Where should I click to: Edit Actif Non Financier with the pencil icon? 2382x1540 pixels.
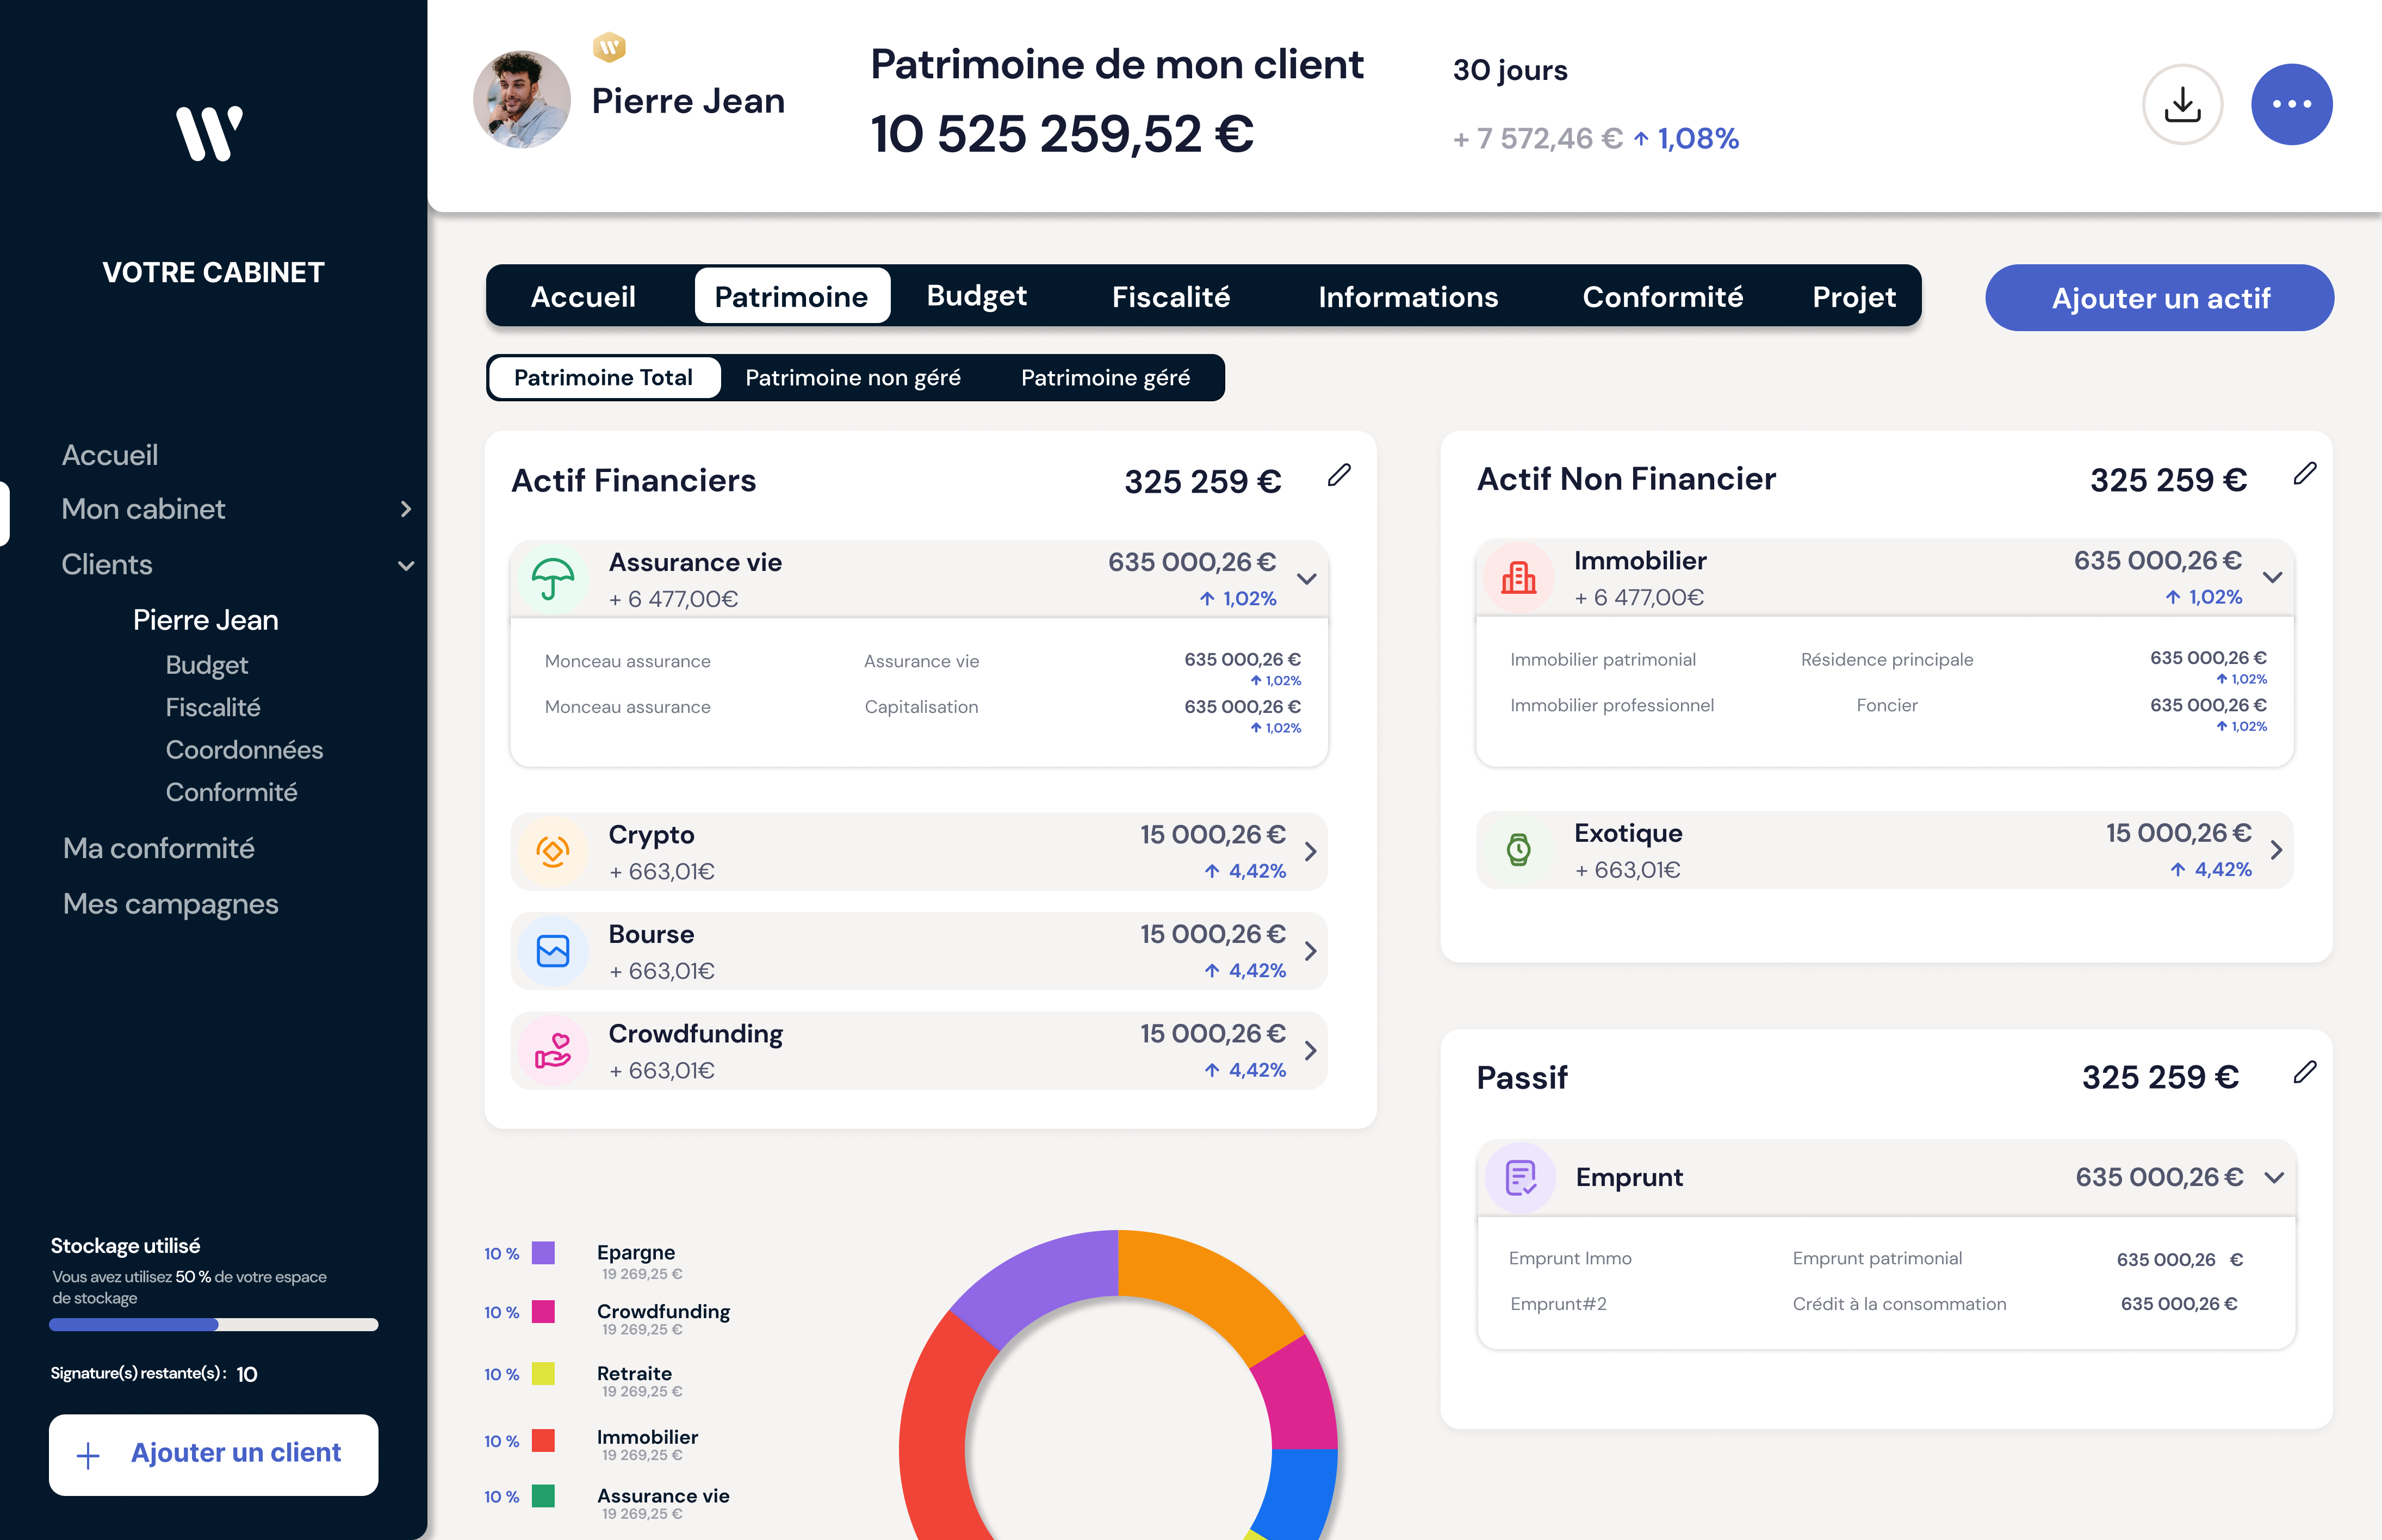(2305, 473)
